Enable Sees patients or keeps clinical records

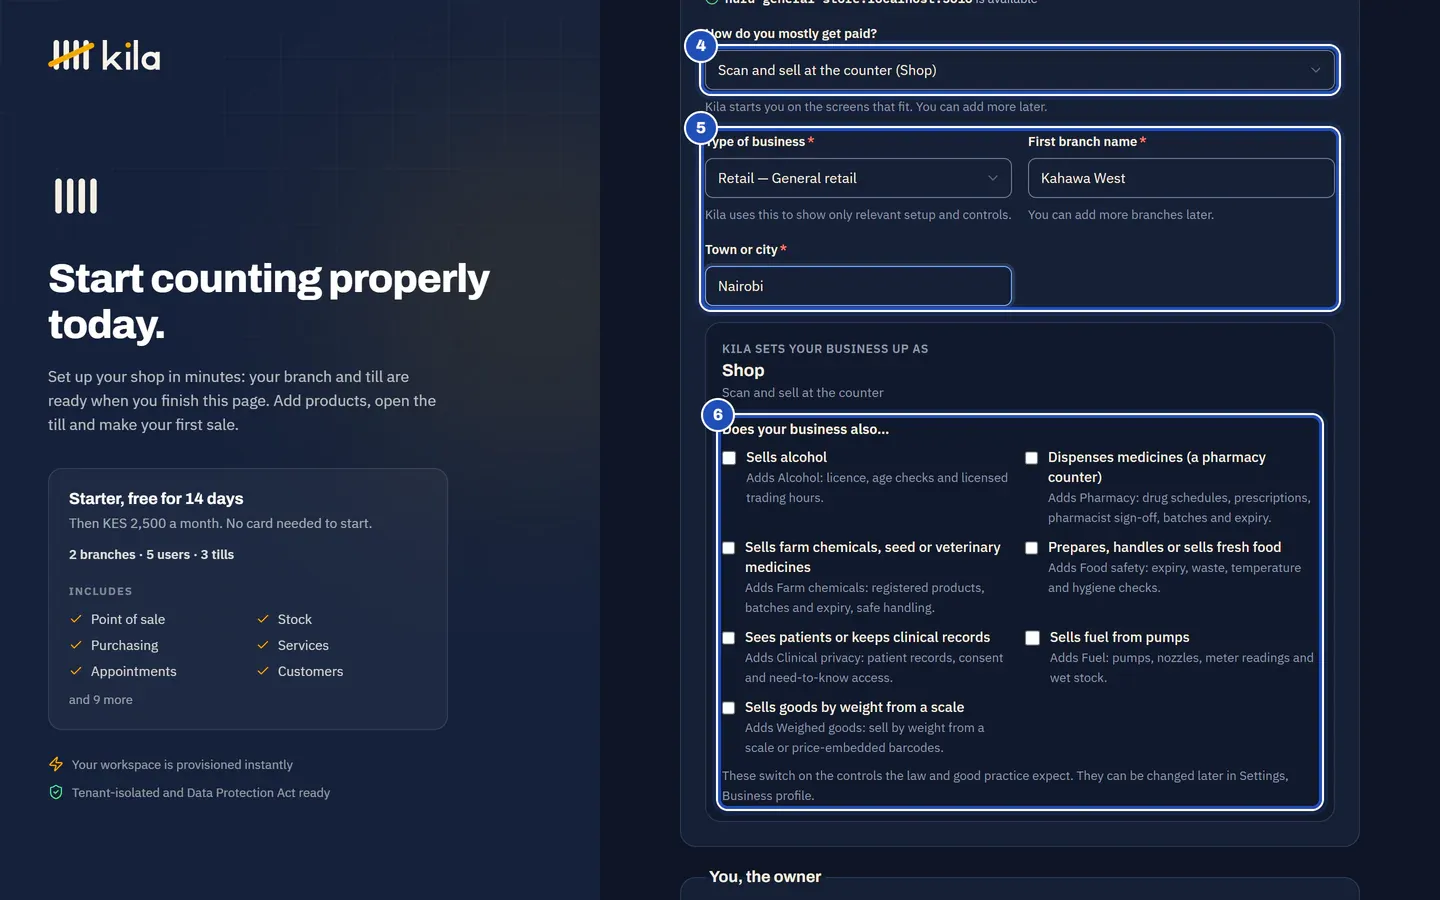(729, 638)
